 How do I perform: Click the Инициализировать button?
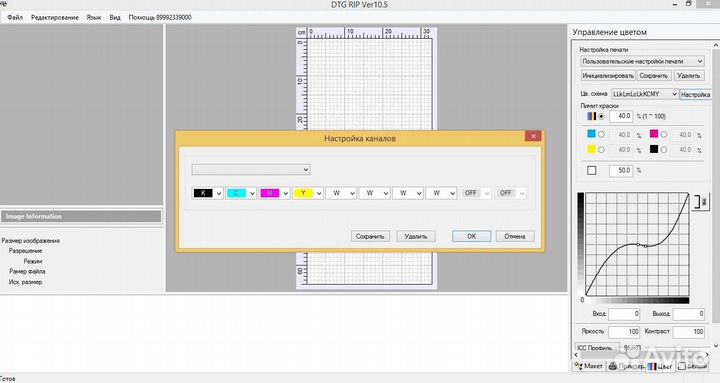tap(608, 75)
